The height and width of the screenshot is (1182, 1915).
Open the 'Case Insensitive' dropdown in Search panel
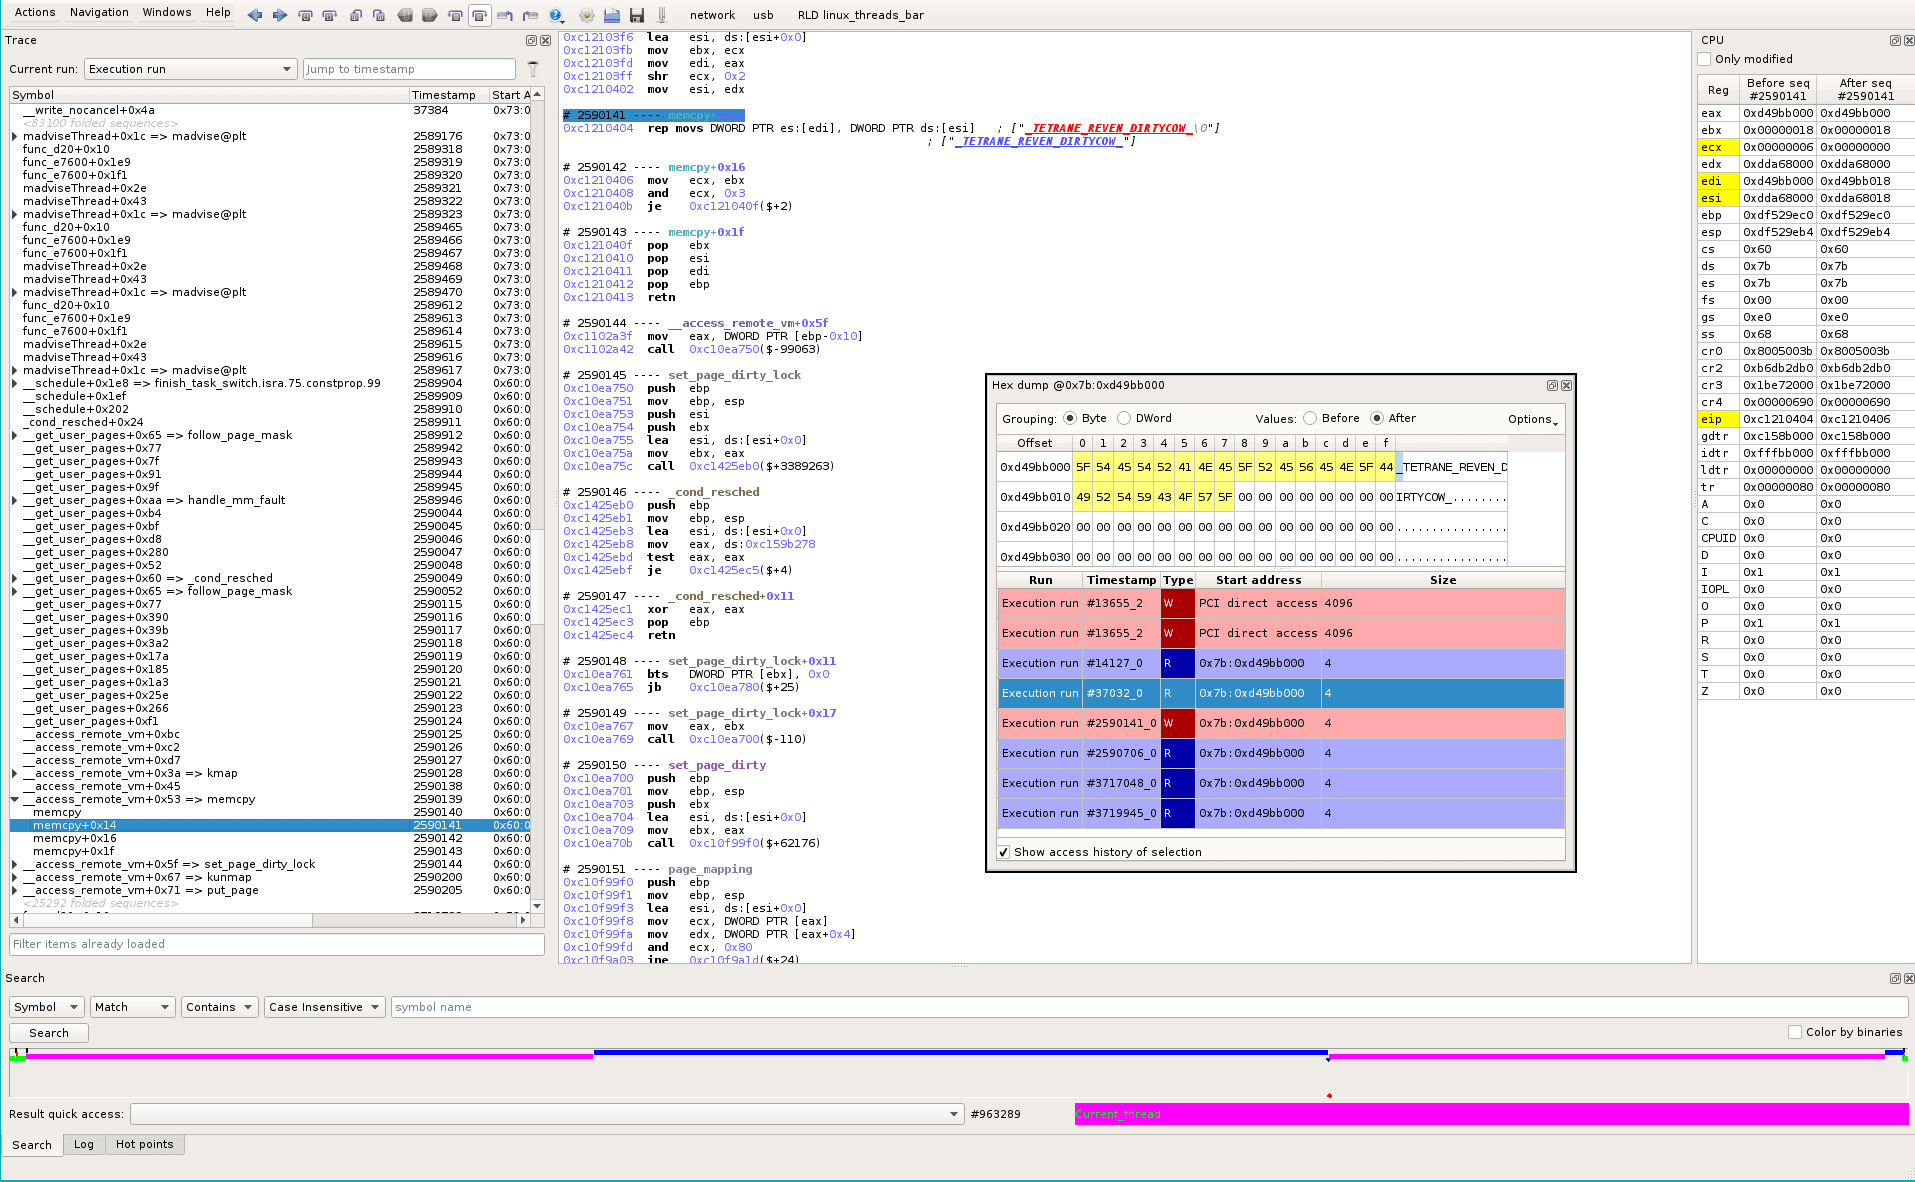tap(324, 1007)
